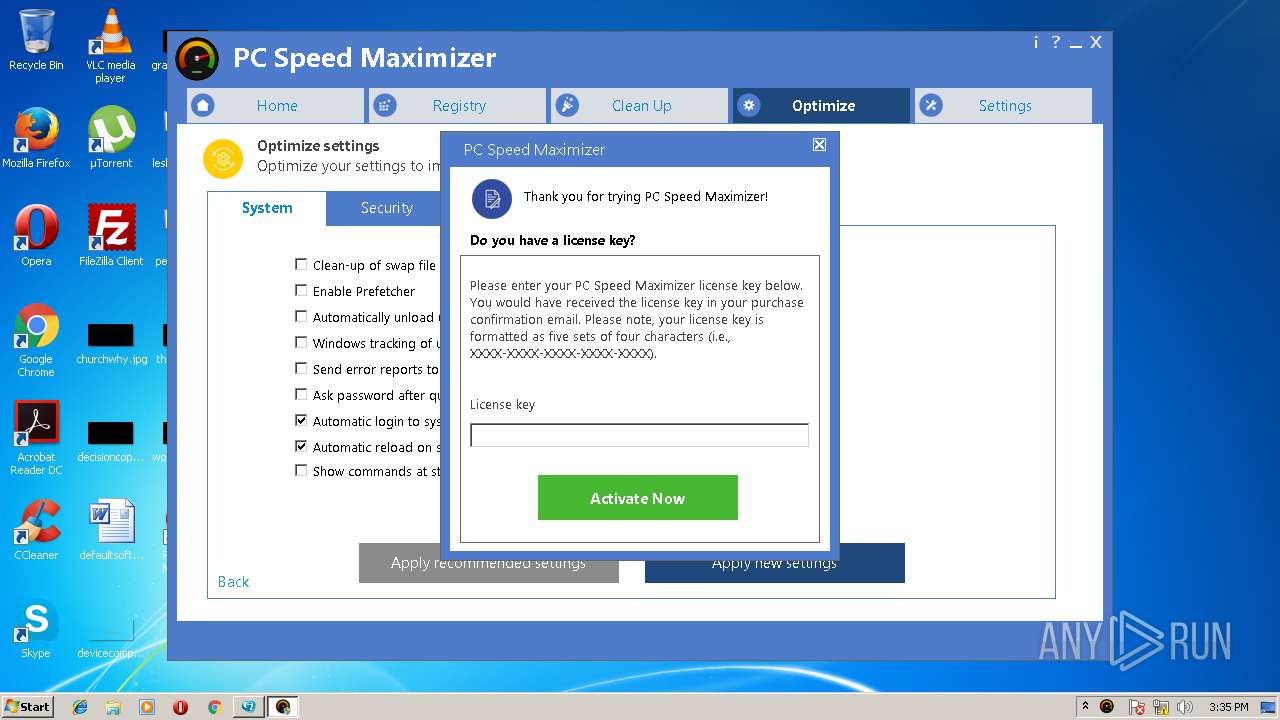Screen dimensions: 1280x720
Task: Click the Chrome icon on taskbar
Action: (x=214, y=707)
